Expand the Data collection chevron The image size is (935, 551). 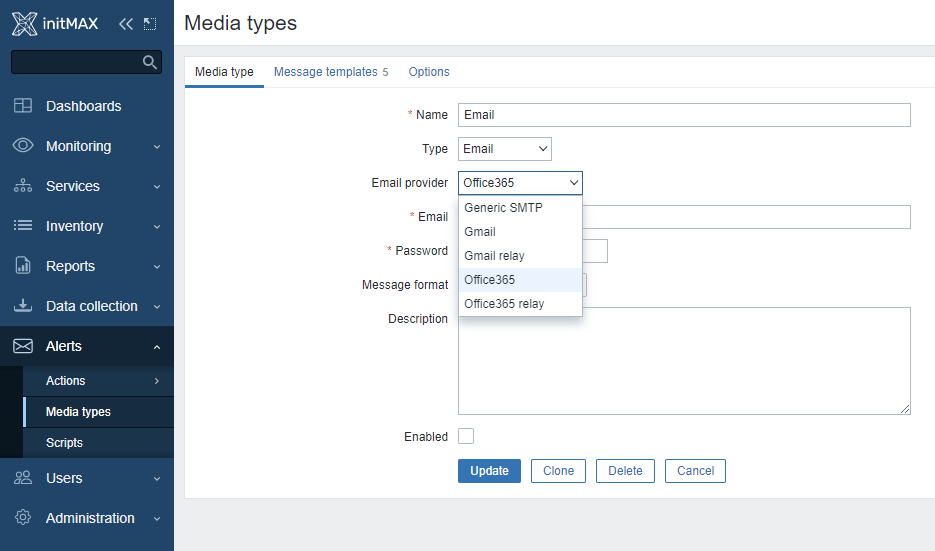[157, 307]
